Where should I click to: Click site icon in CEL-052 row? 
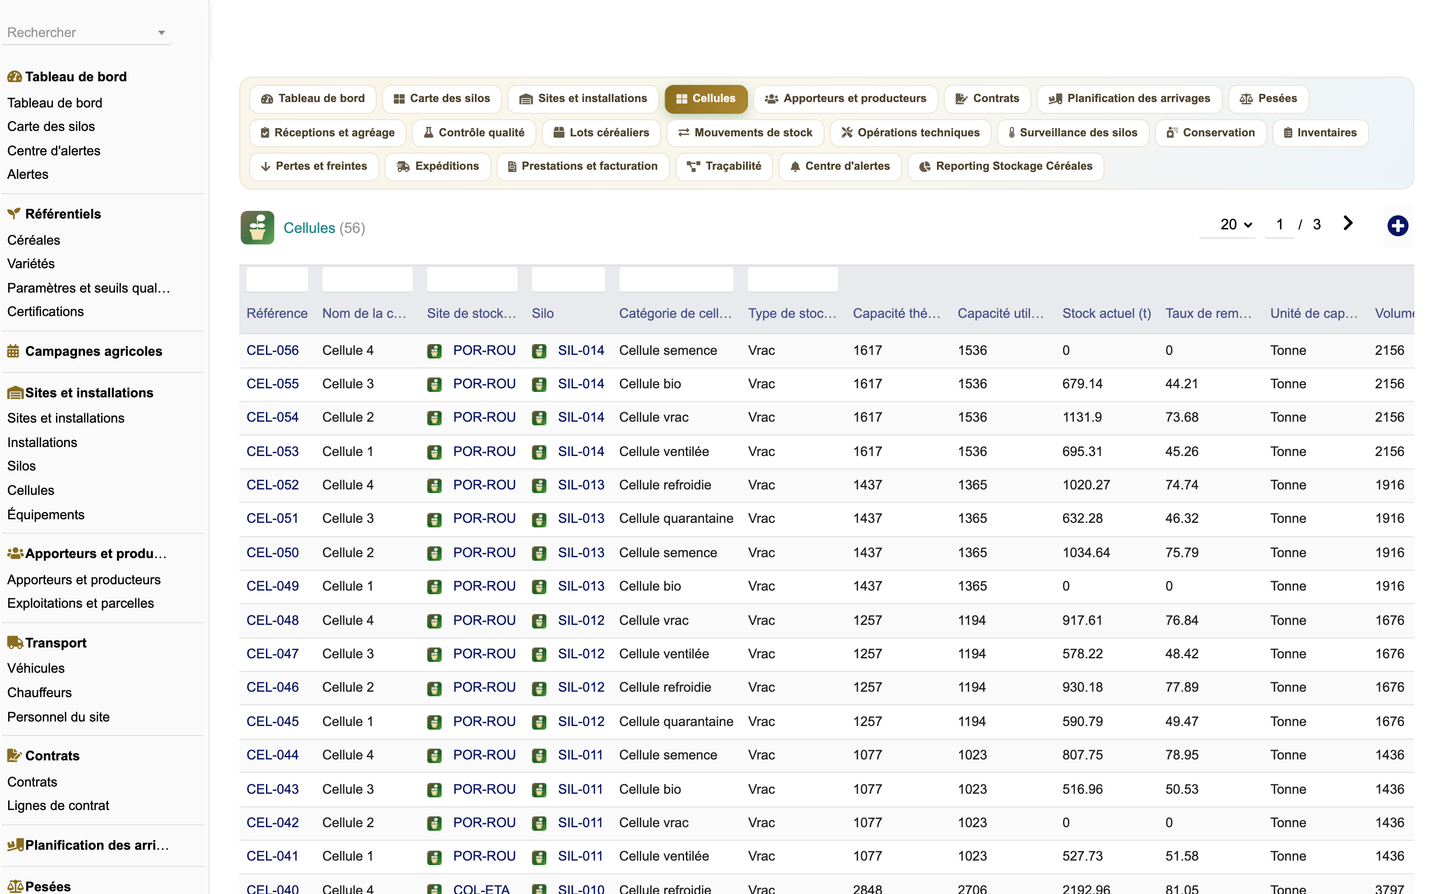click(434, 486)
